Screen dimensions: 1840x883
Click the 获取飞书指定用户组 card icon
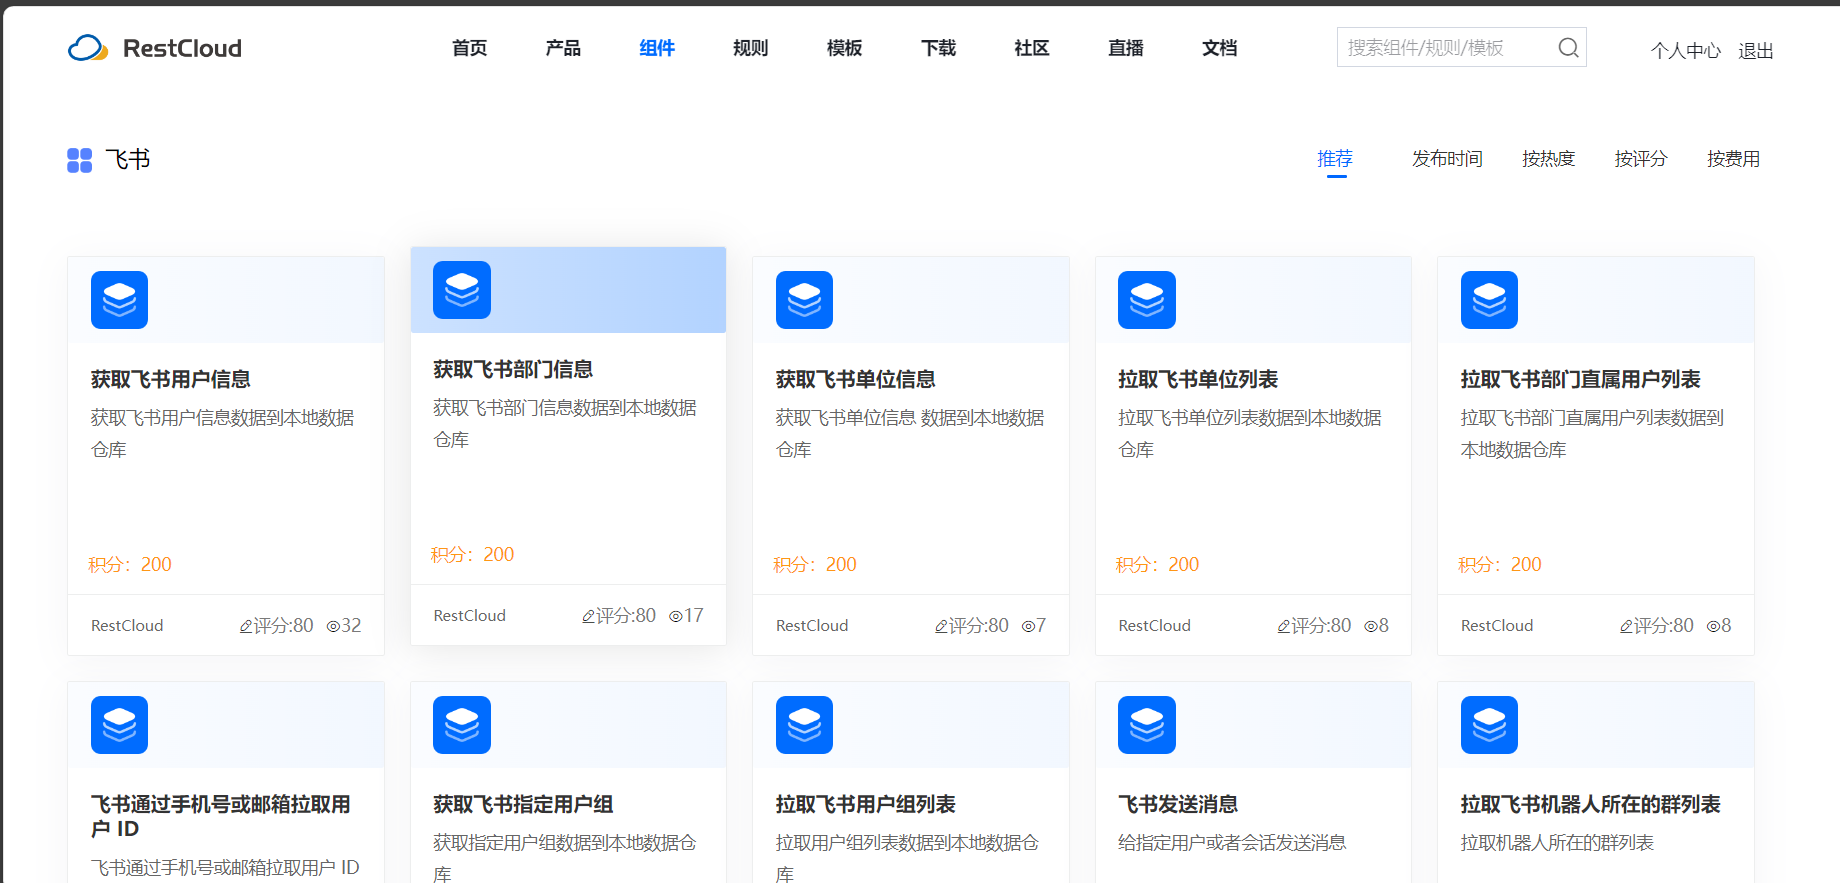coord(462,725)
